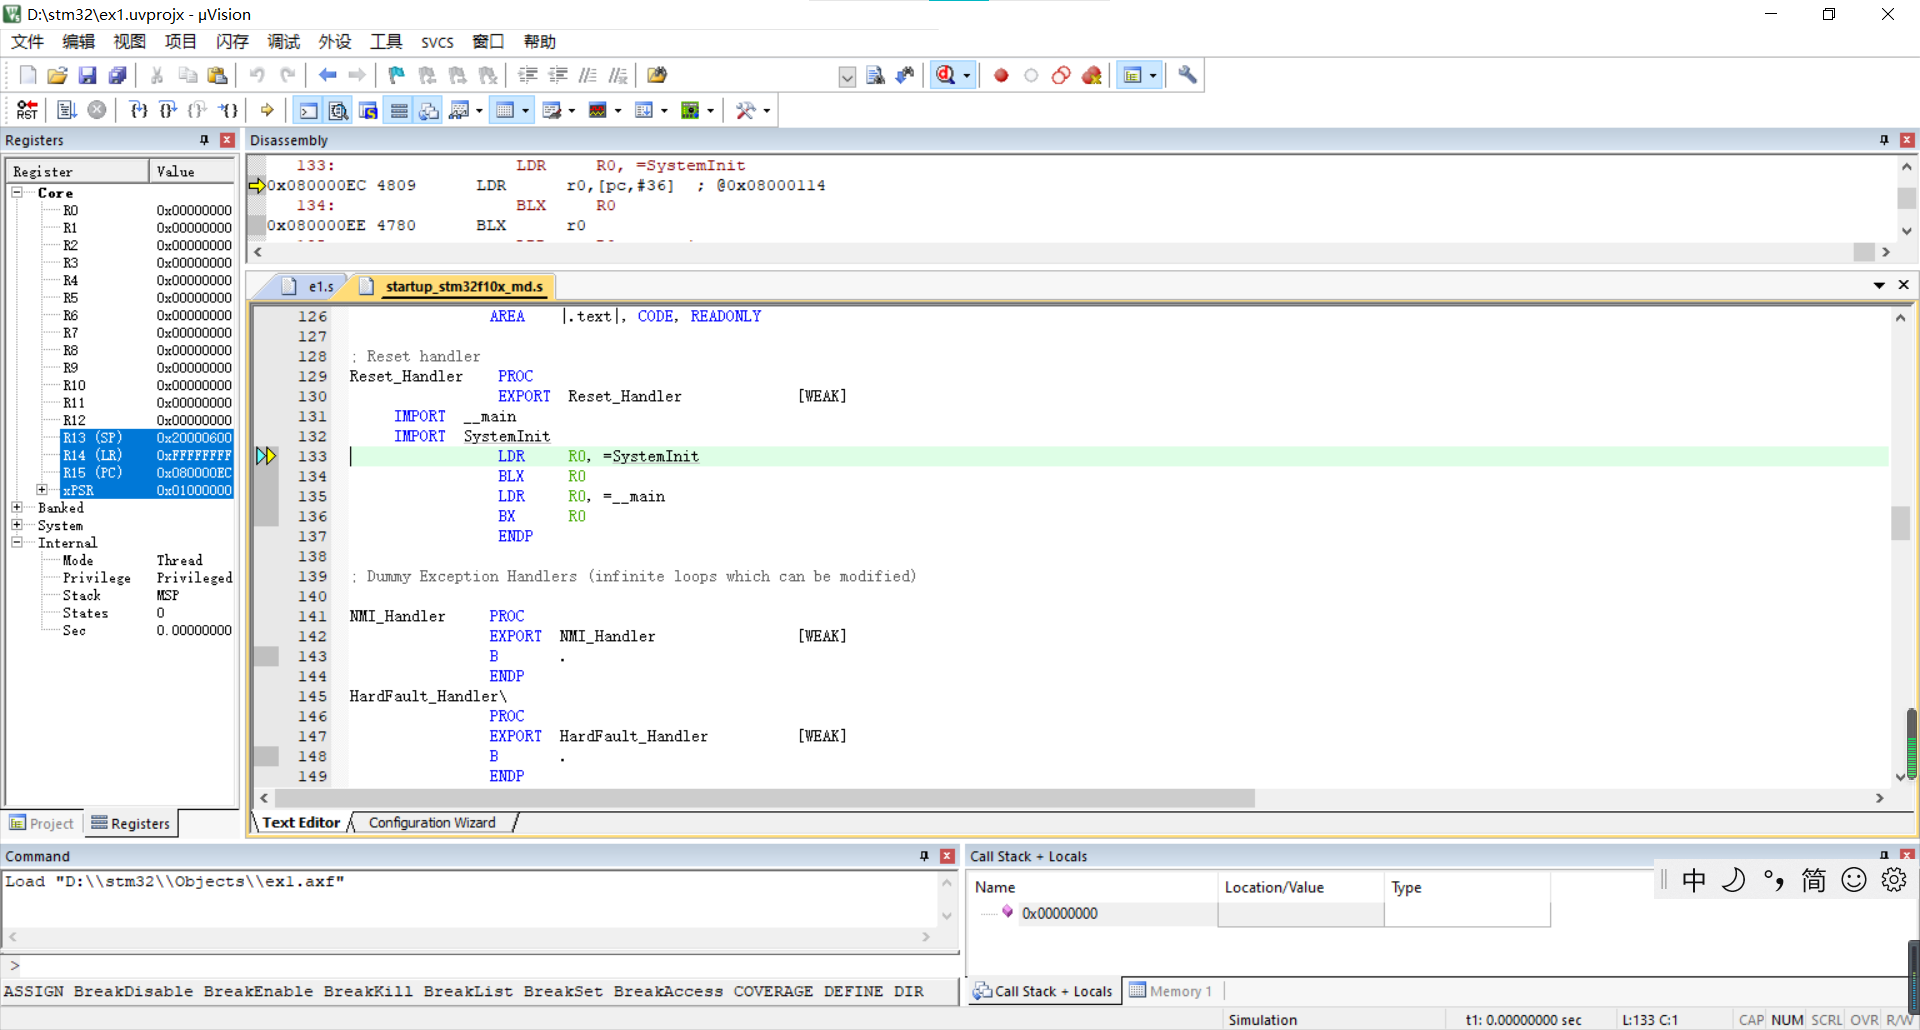Click the Save file icon
The image size is (1920, 1030).
[88, 75]
